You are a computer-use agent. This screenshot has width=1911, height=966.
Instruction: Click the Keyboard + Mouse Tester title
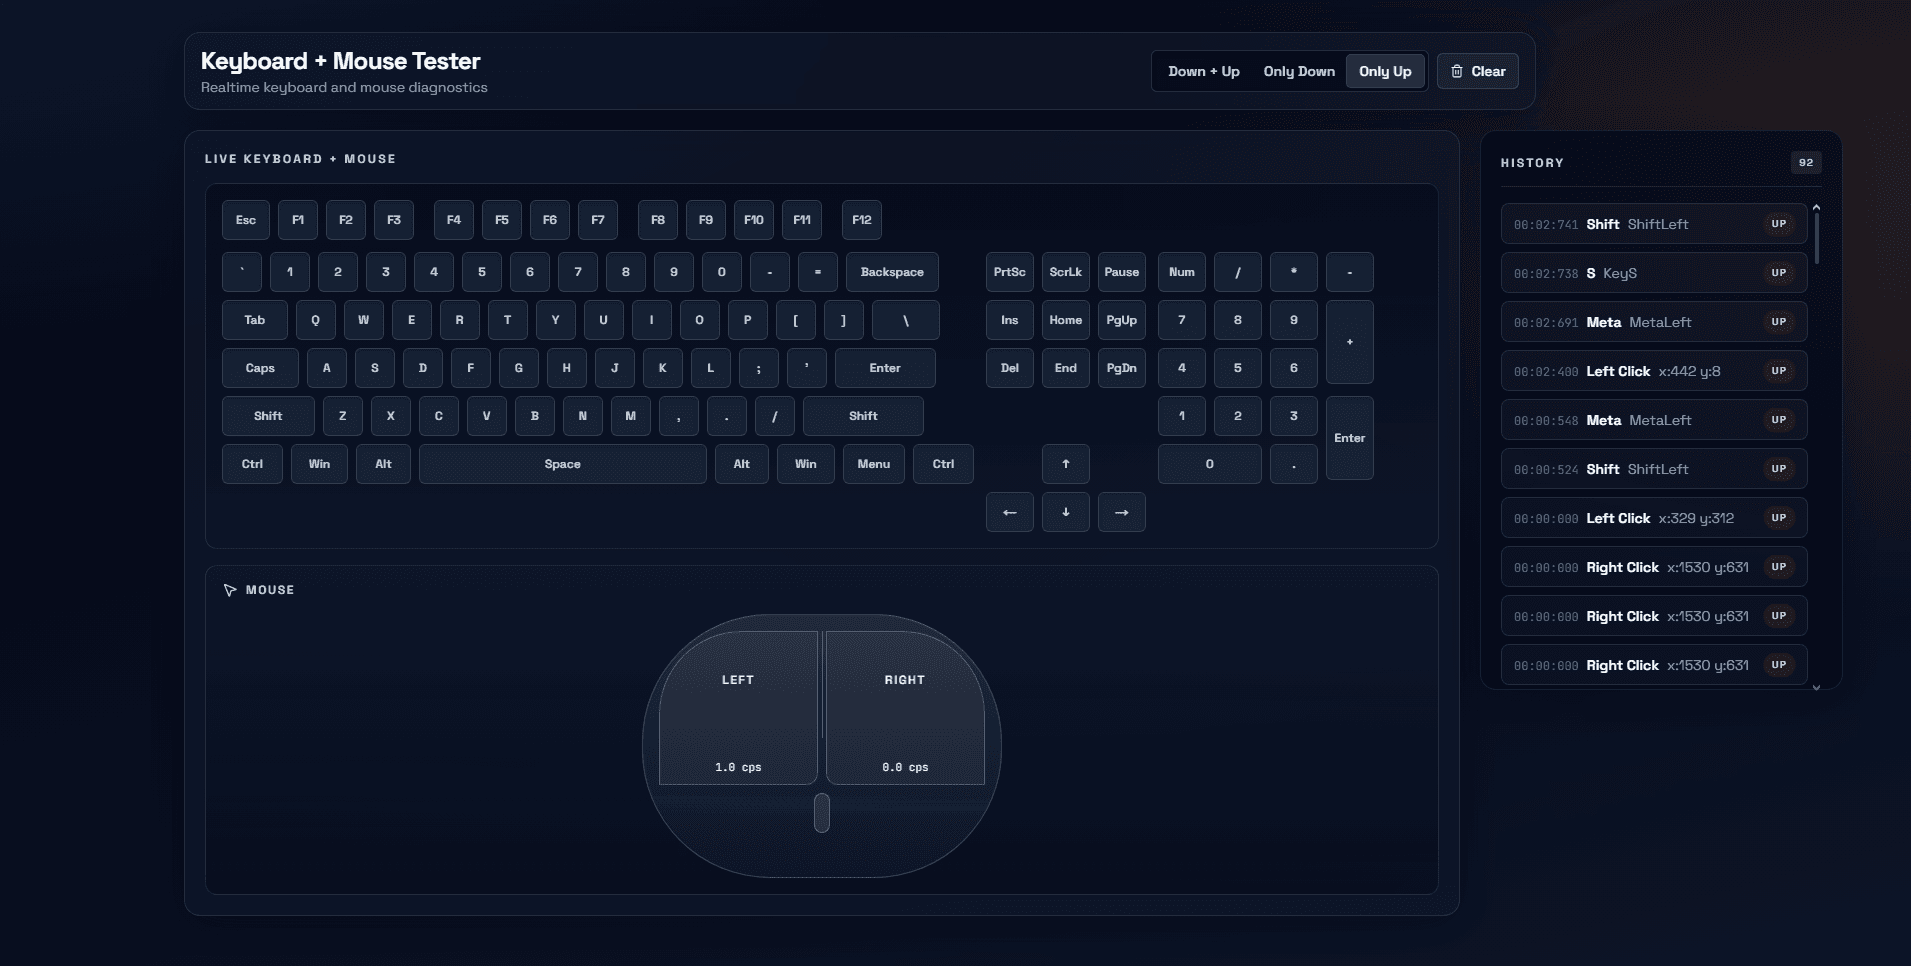tap(341, 61)
